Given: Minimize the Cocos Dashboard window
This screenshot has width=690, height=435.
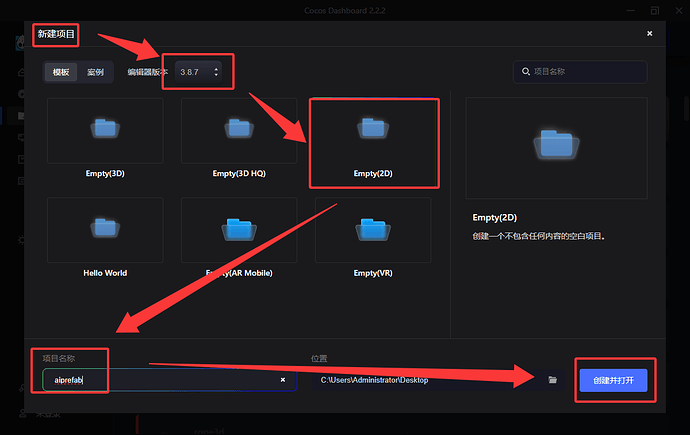Looking at the screenshot, I should tap(631, 11).
